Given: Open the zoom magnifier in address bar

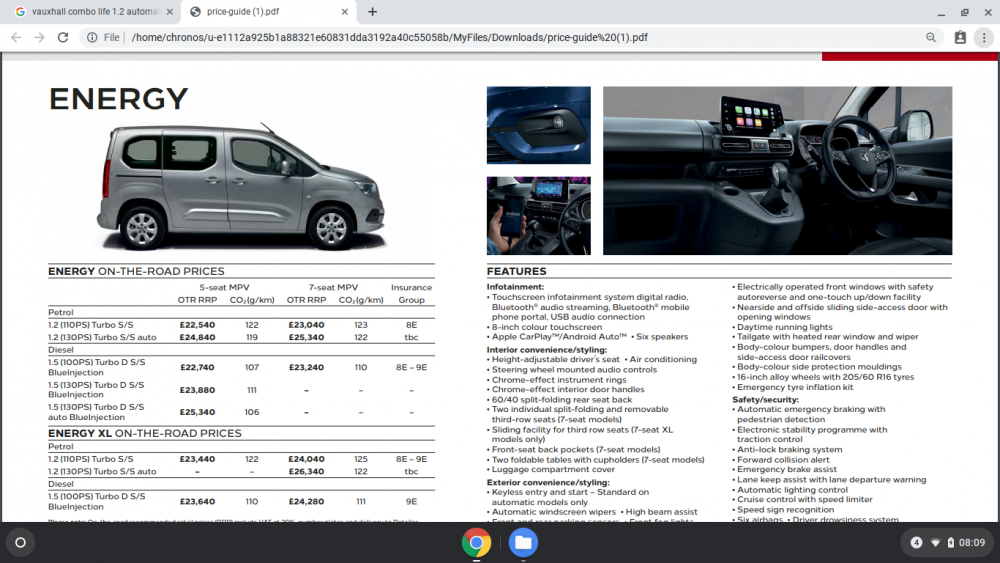Looking at the screenshot, I should [931, 38].
